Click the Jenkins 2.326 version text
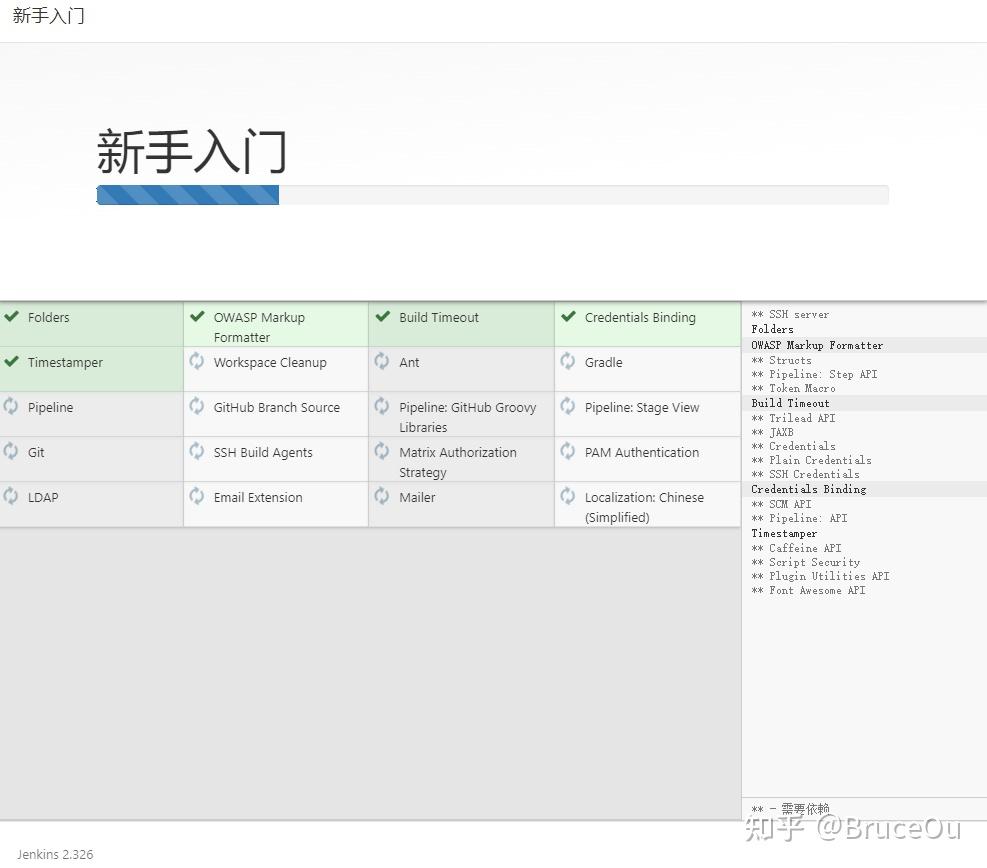This screenshot has height=868, width=987. 55,854
